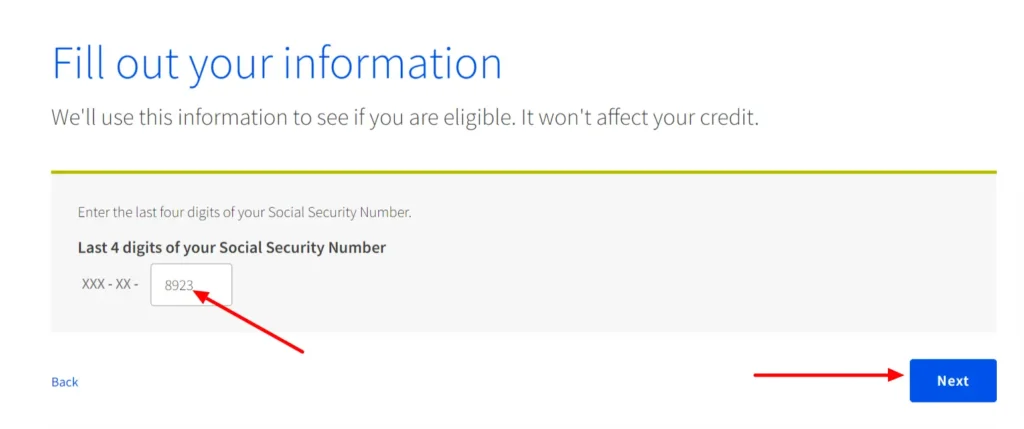Select the 'Fill out your information' heading
The width and height of the screenshot is (1024, 429).
276,65
